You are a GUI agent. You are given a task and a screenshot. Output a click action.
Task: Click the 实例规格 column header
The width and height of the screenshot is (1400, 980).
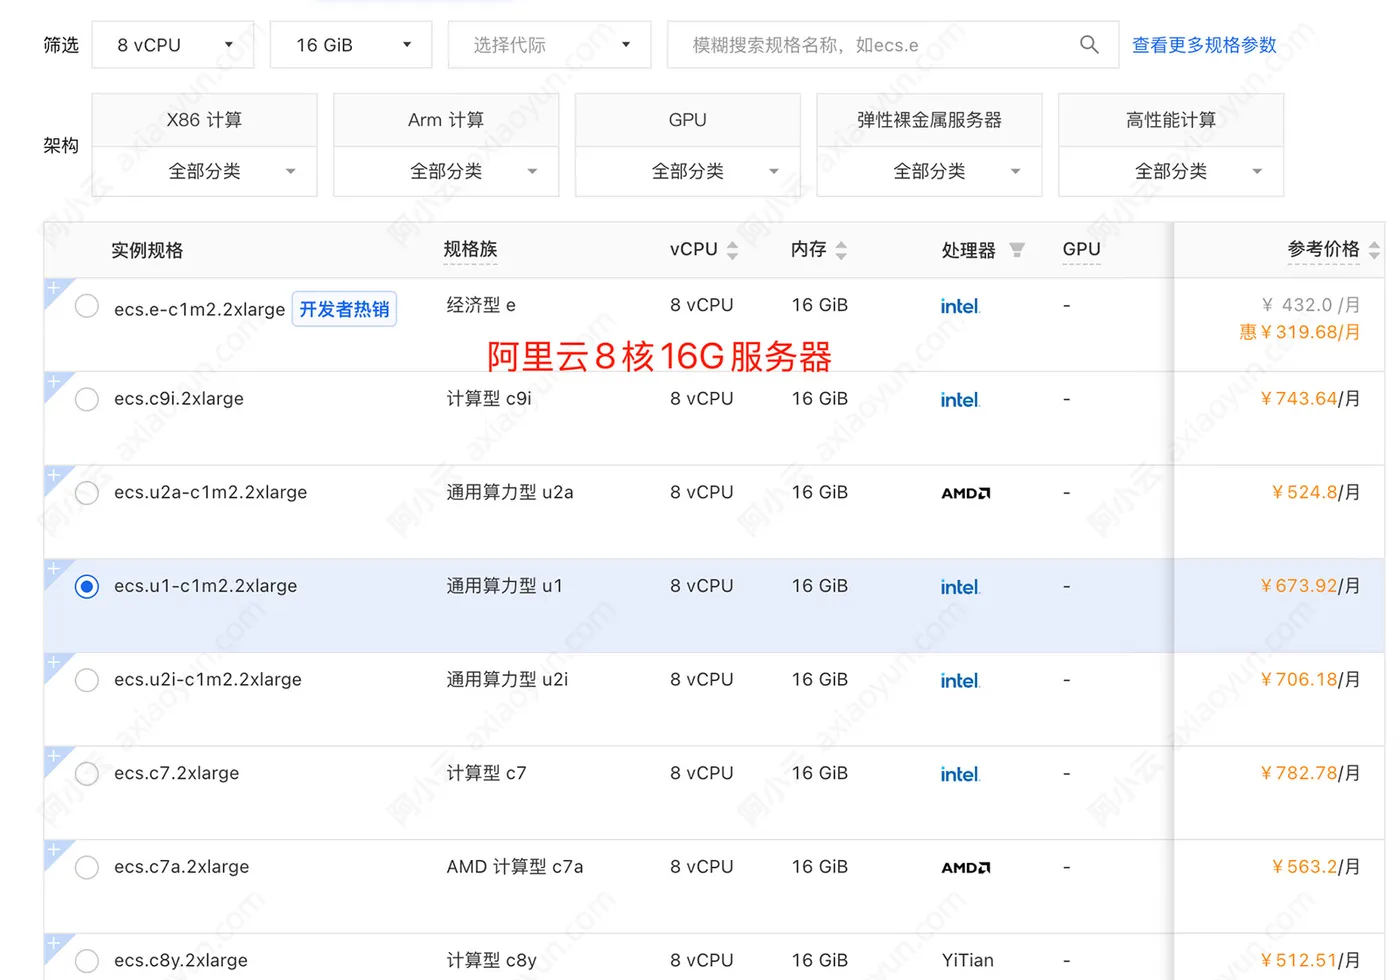147,250
